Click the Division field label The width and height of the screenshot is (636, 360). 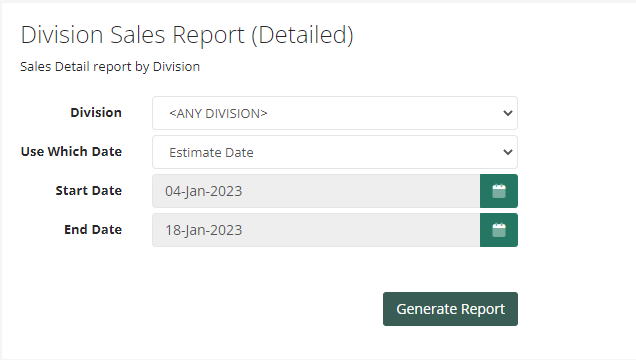click(96, 112)
